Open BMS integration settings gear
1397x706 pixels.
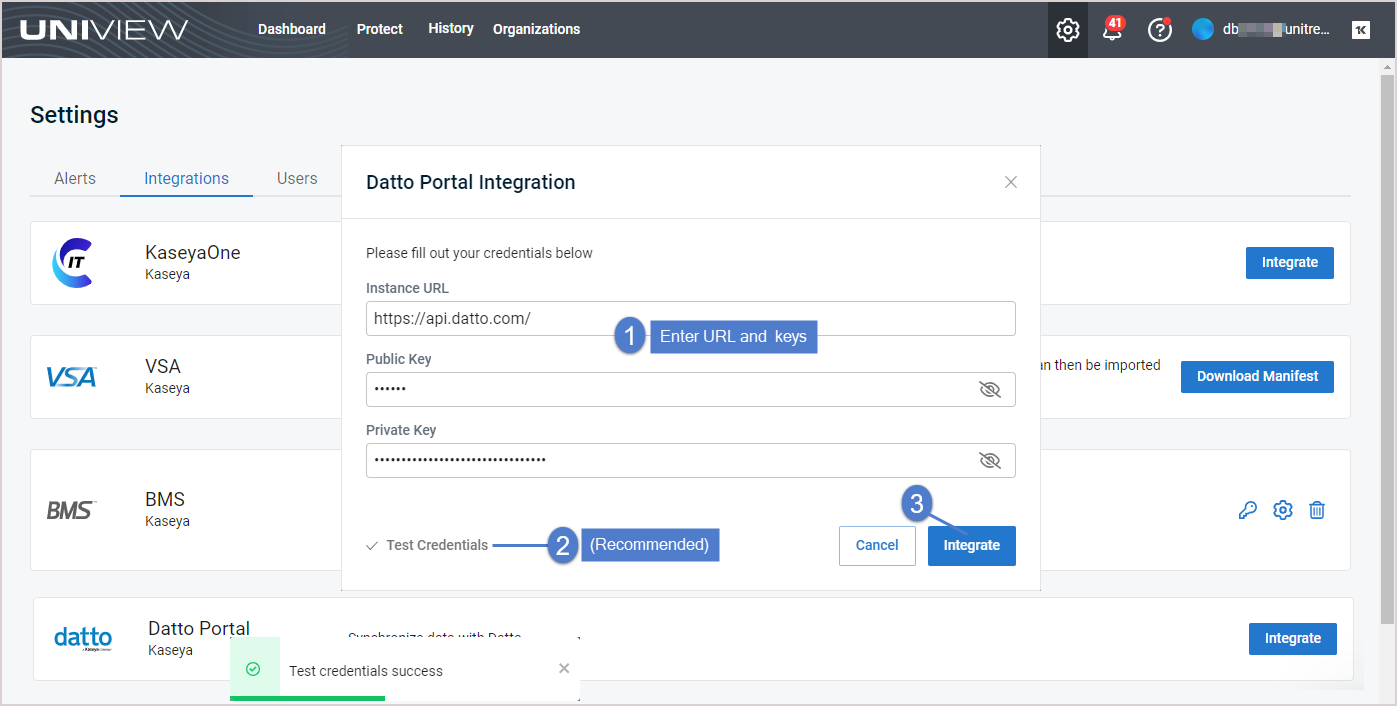coord(1283,510)
